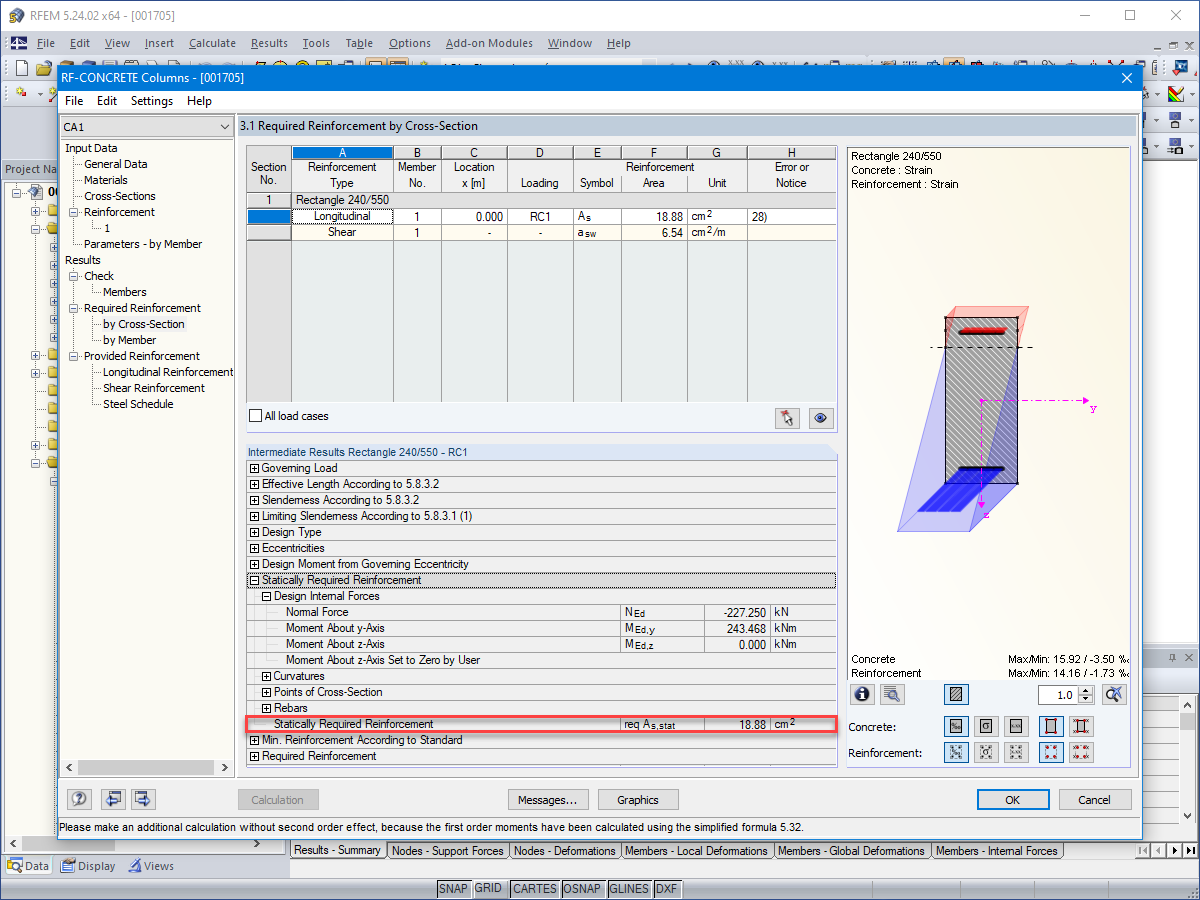Click the jump-to-graphic arrow icon below the results table
Image resolution: width=1200 pixels, height=900 pixels.
[x=787, y=418]
